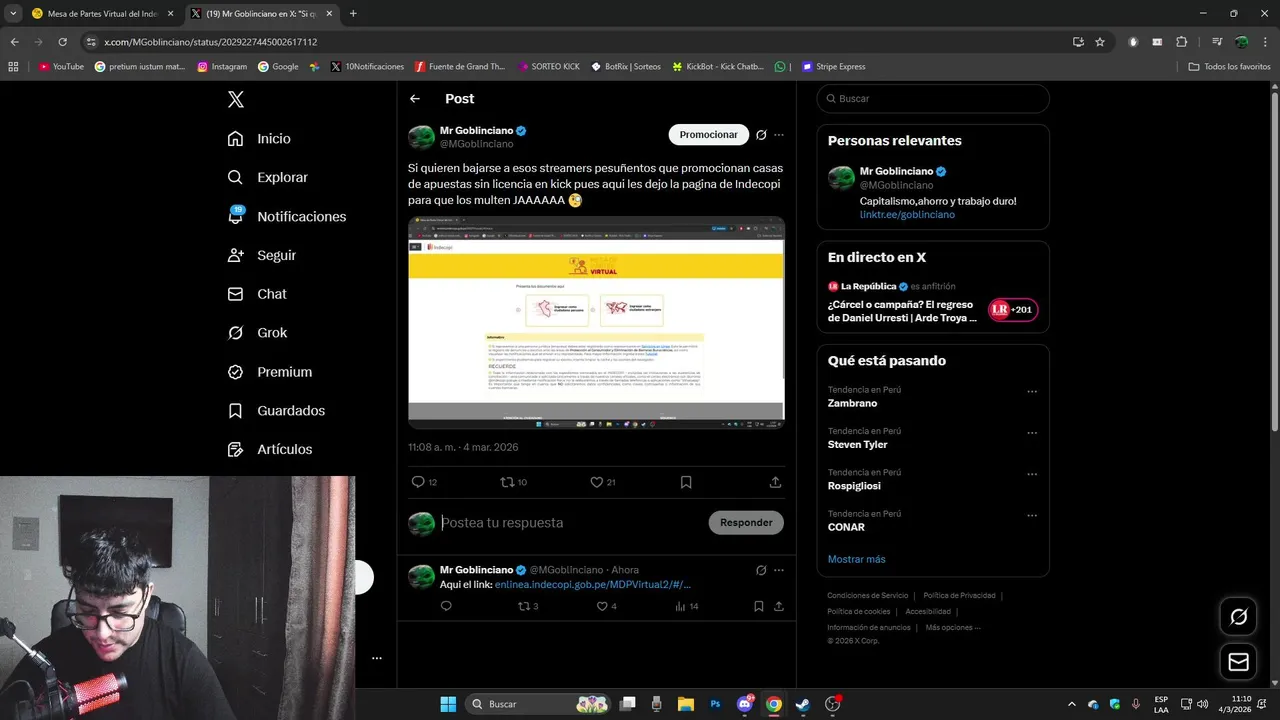The image size is (1280, 720).
Task: Open the enlinea.indecopi.gob.pe link in reply
Action: tap(593, 585)
